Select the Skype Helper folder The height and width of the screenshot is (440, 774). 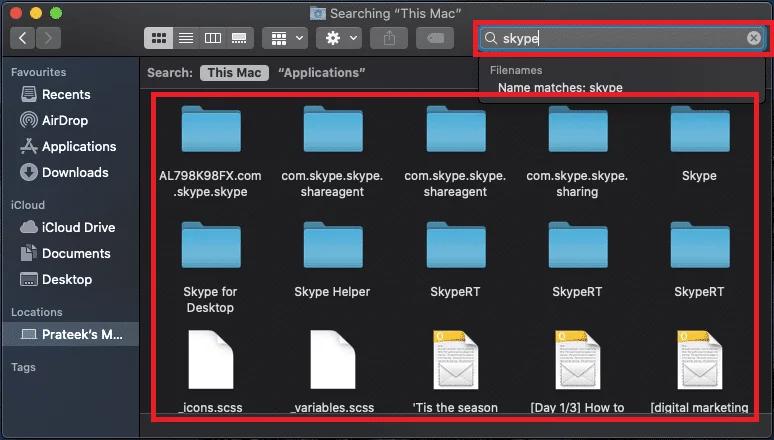[x=332, y=259]
